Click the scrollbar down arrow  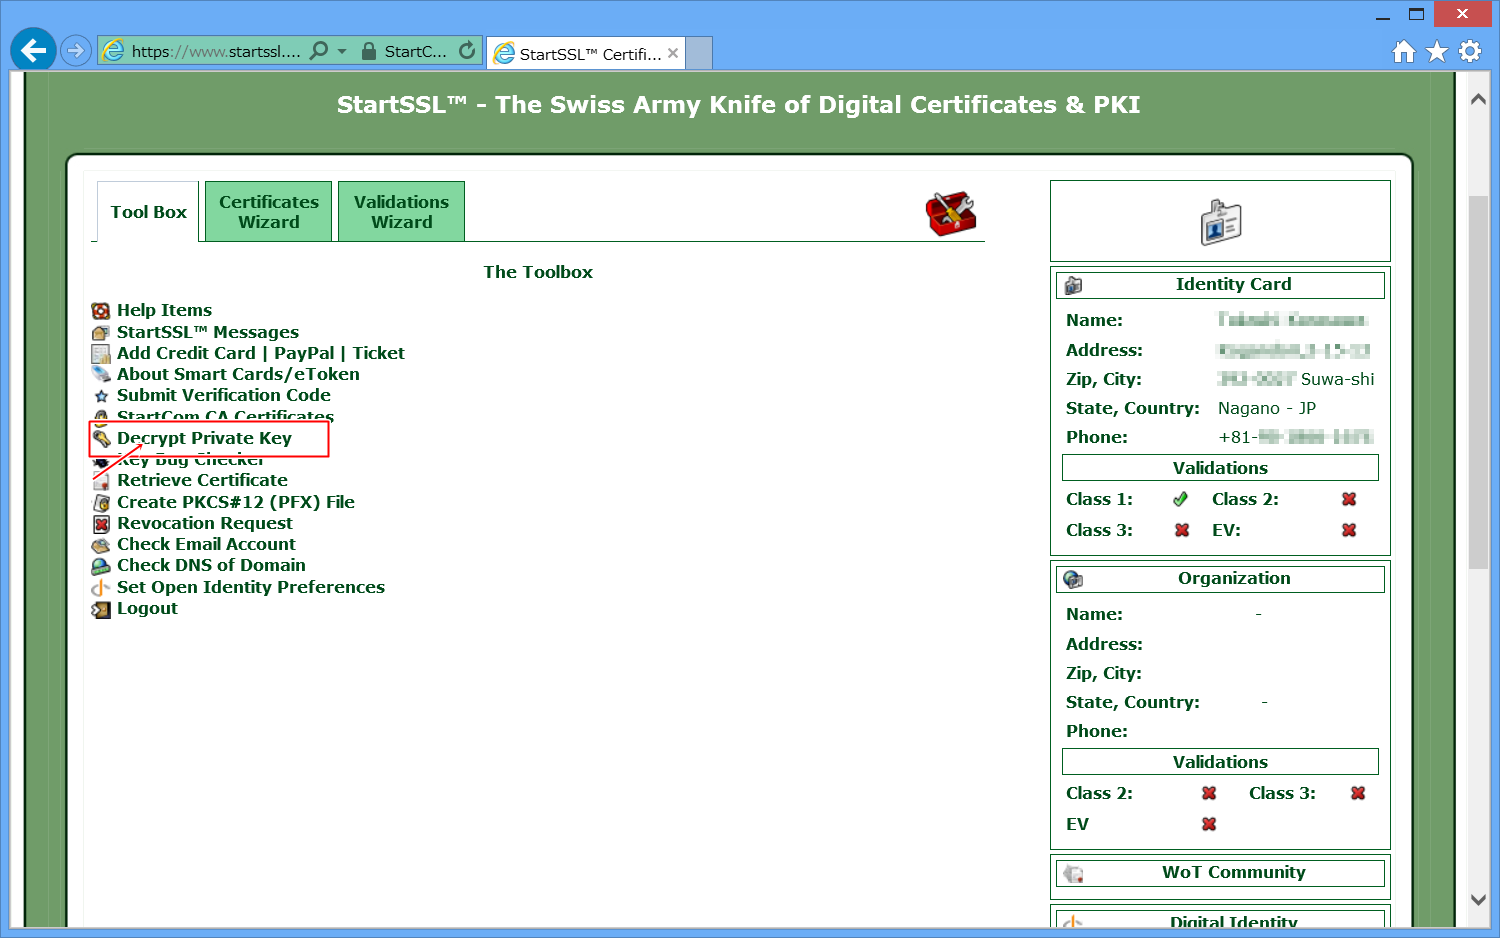(1478, 899)
